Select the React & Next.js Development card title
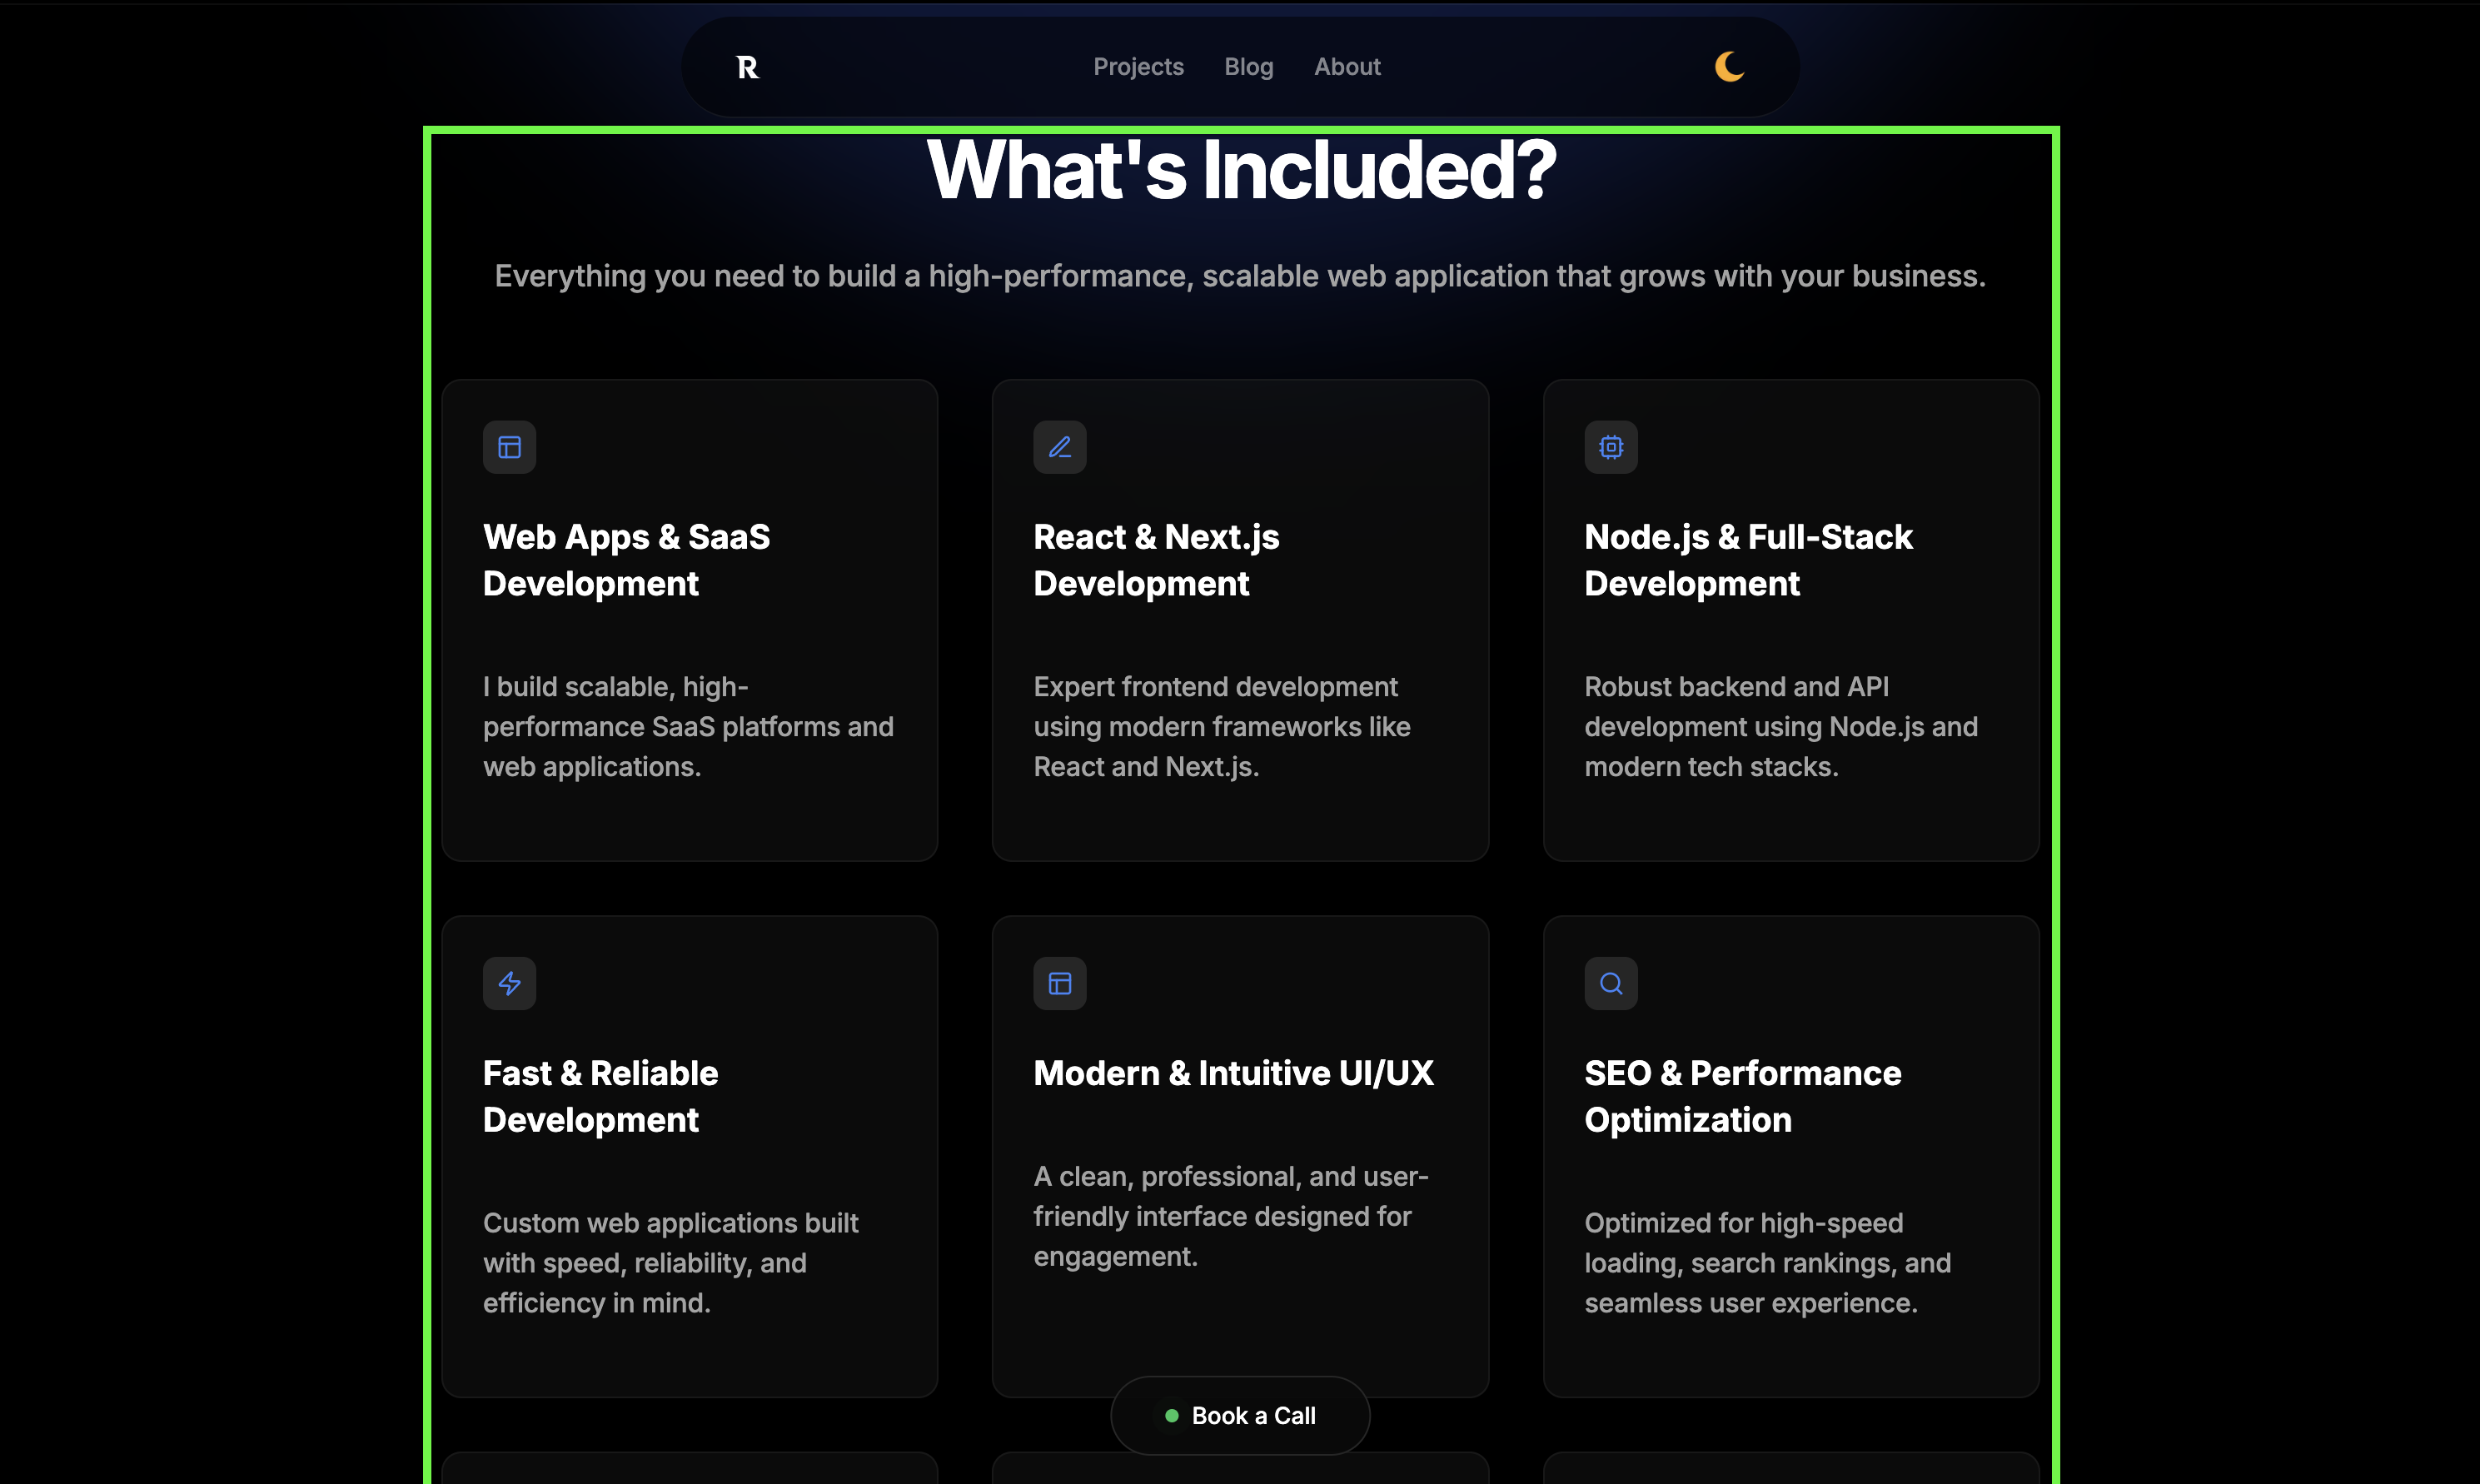Image resolution: width=2480 pixels, height=1484 pixels. [1156, 560]
